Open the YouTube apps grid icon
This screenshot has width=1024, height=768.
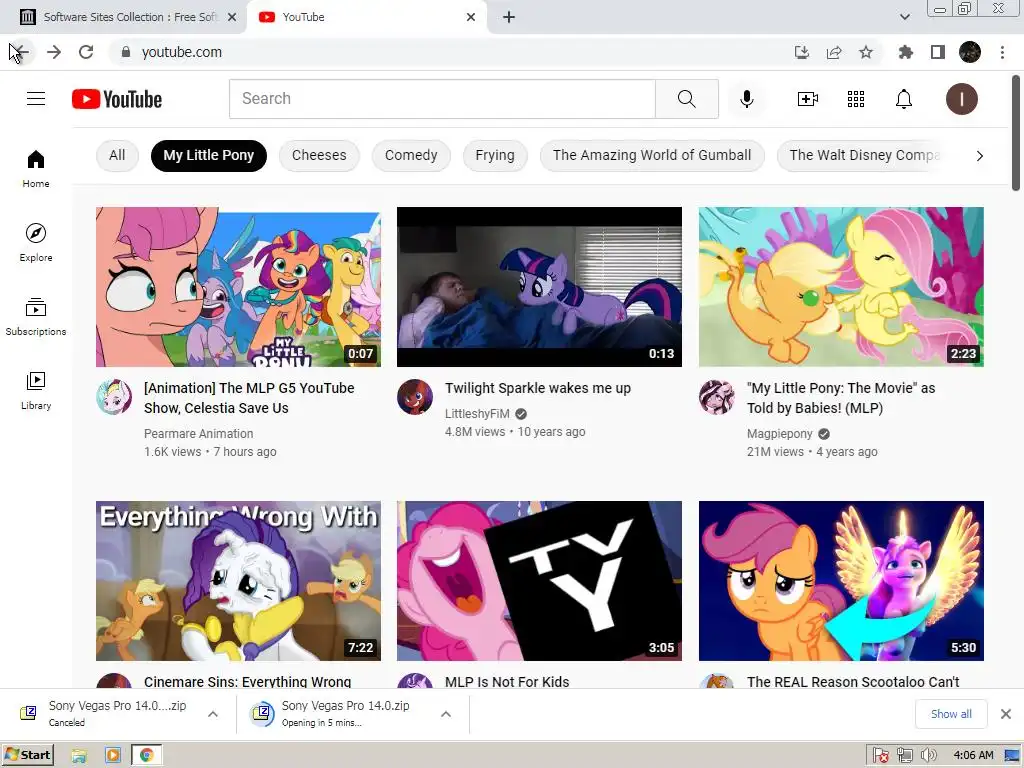pyautogui.click(x=856, y=99)
